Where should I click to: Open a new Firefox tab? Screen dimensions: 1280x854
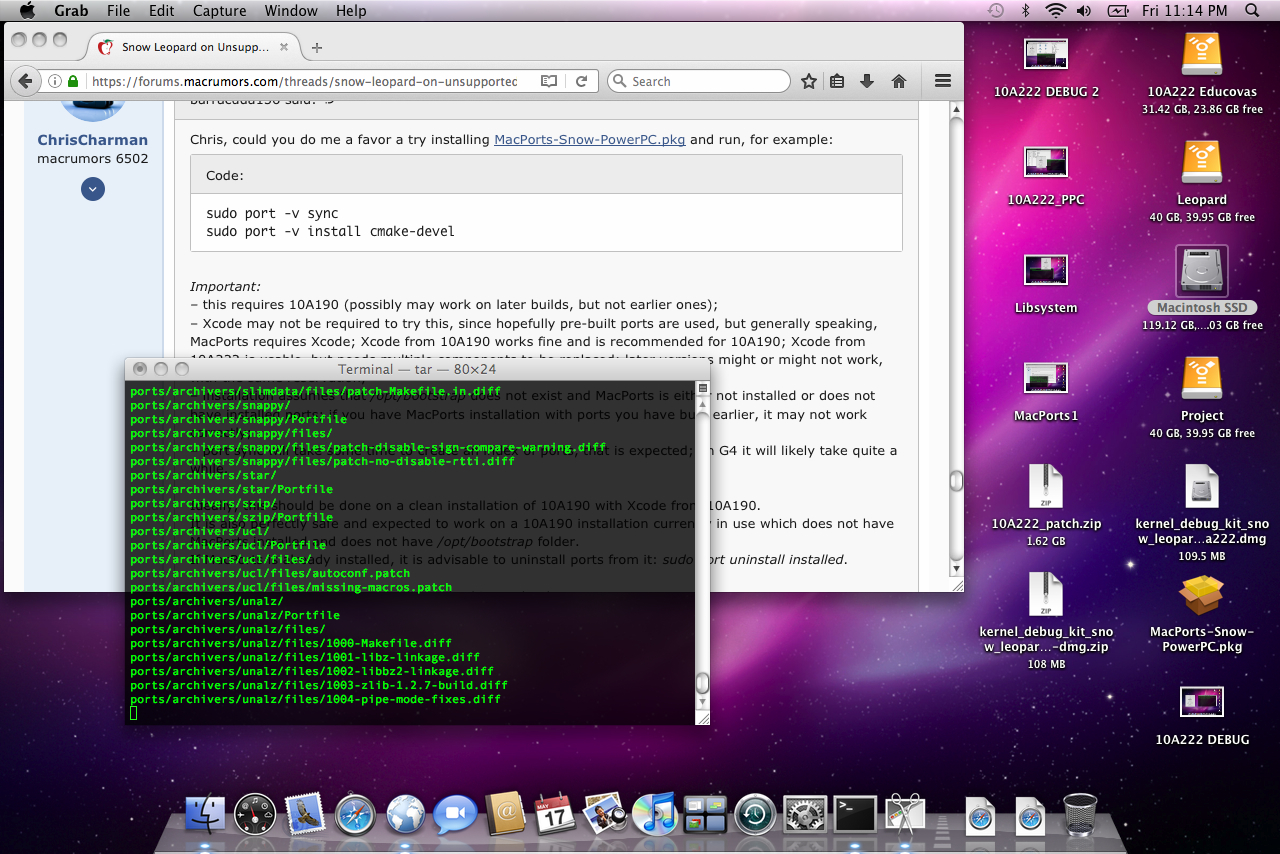click(317, 47)
